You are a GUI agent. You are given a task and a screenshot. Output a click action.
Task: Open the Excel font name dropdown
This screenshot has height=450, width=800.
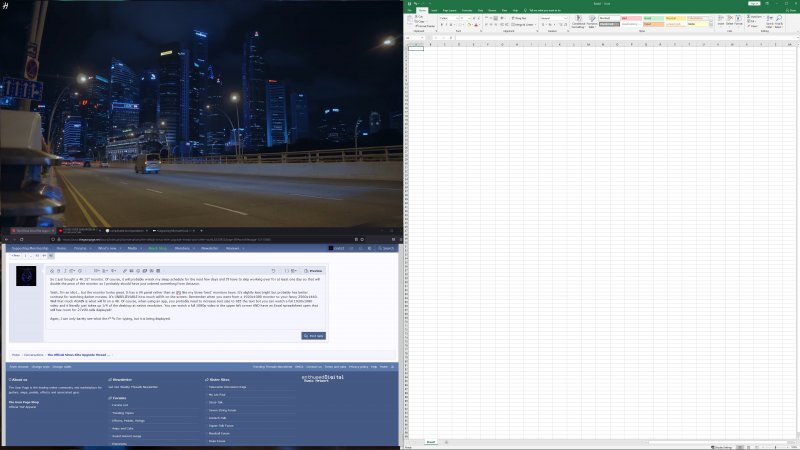[458, 18]
